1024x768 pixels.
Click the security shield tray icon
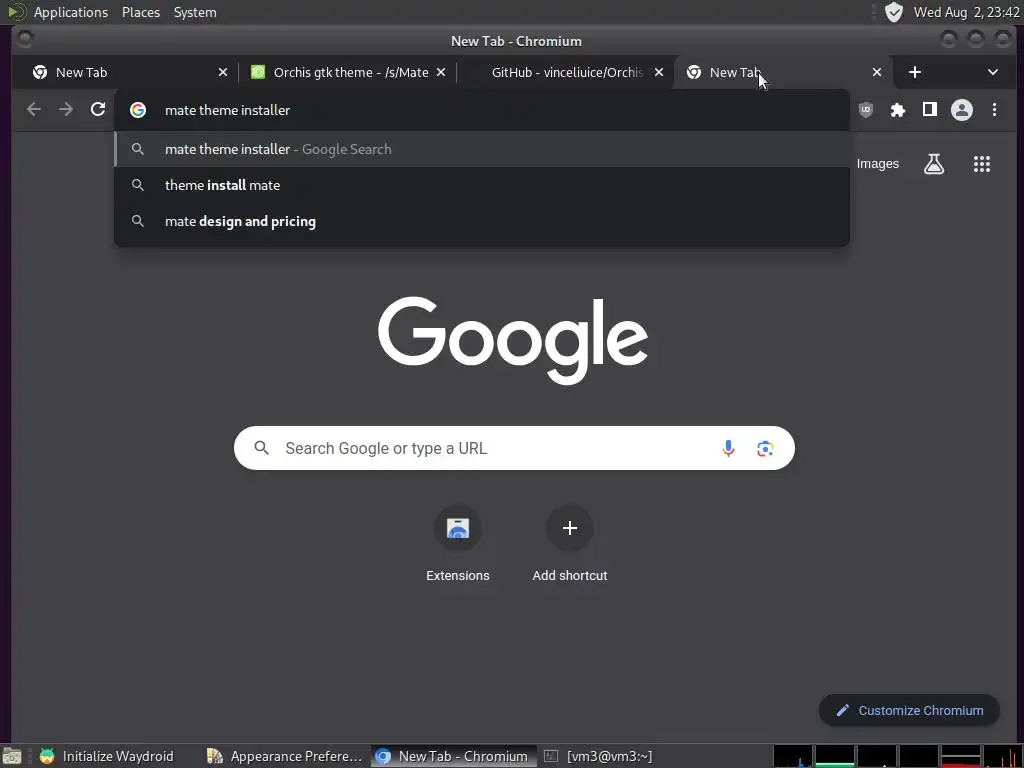pos(893,12)
